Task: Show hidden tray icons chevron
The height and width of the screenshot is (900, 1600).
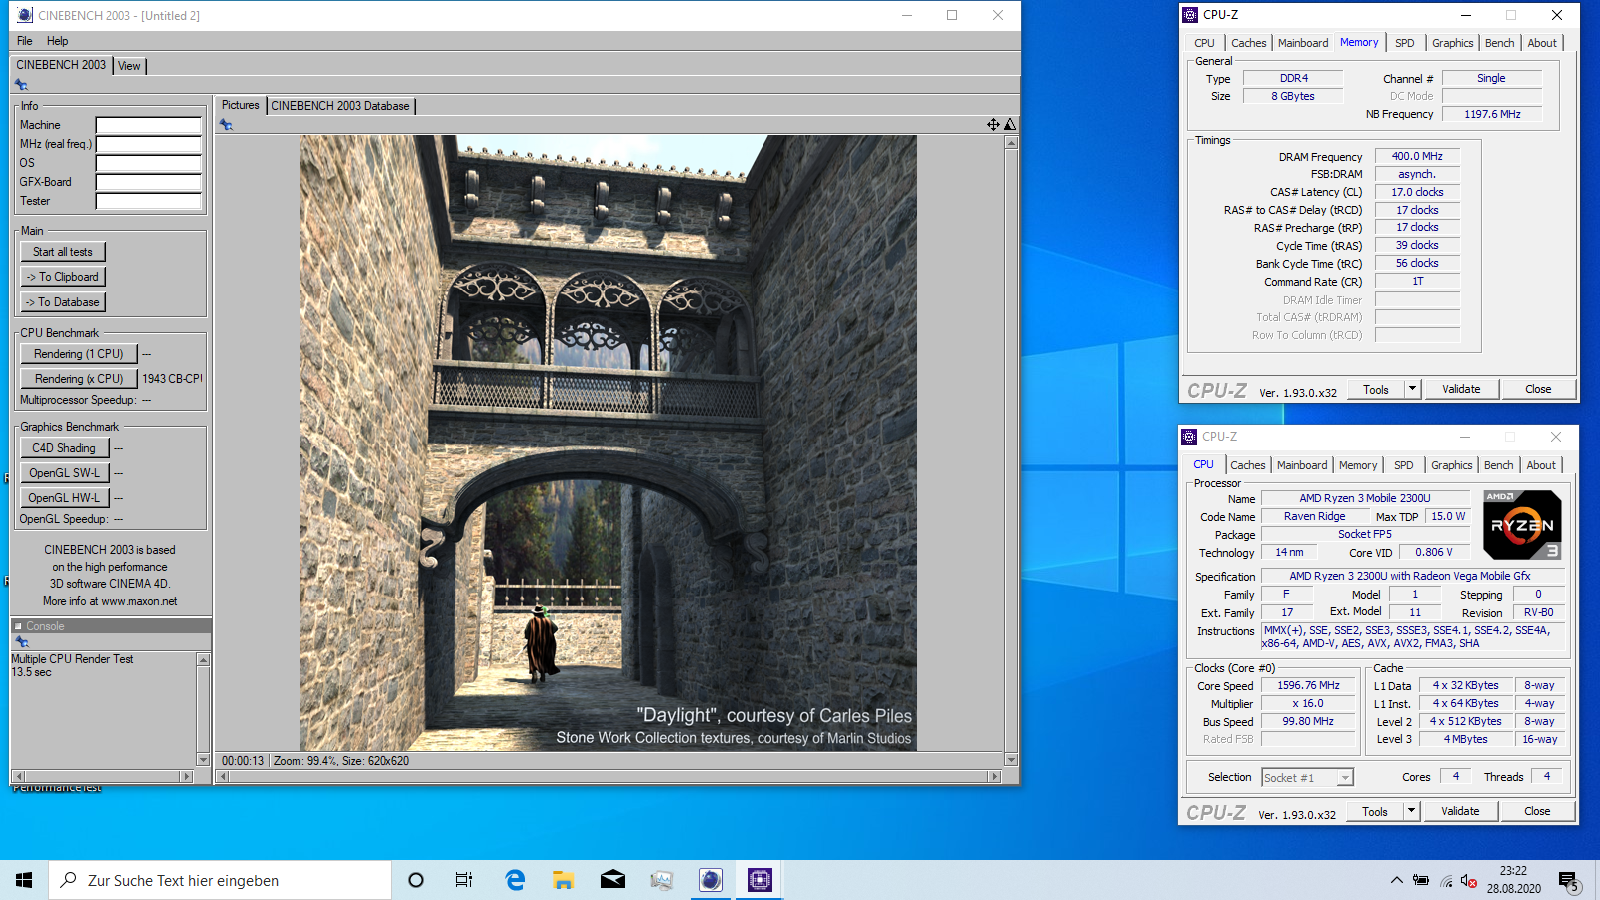Action: 1396,880
